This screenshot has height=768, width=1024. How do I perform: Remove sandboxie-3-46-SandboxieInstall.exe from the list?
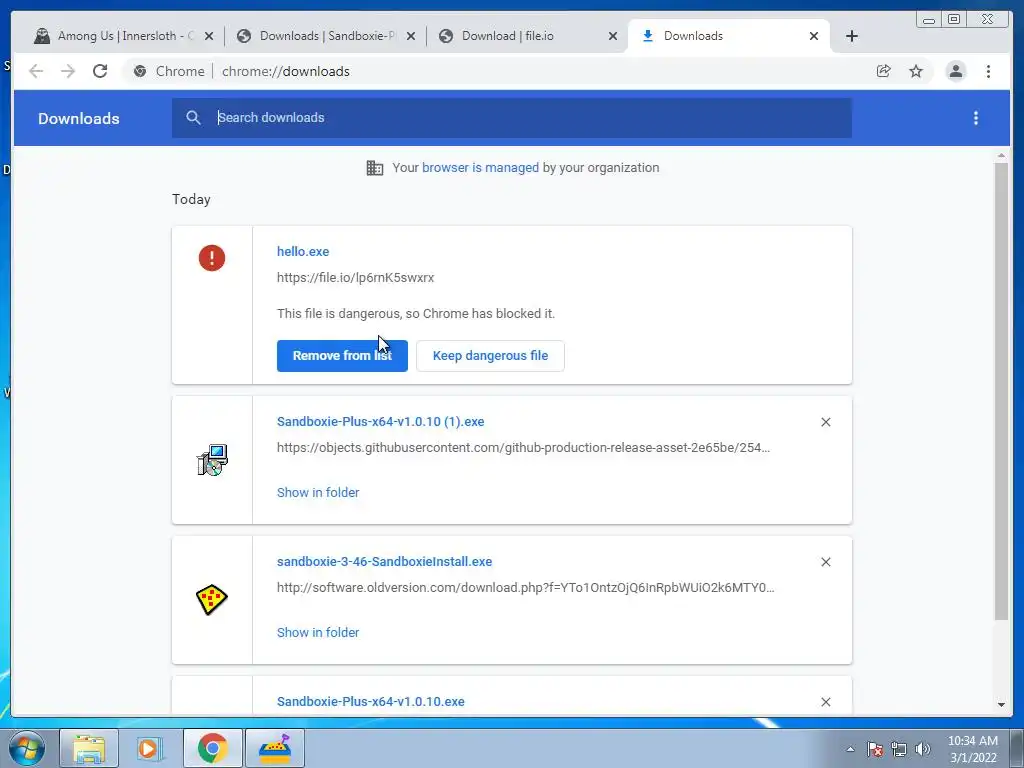[x=825, y=562]
